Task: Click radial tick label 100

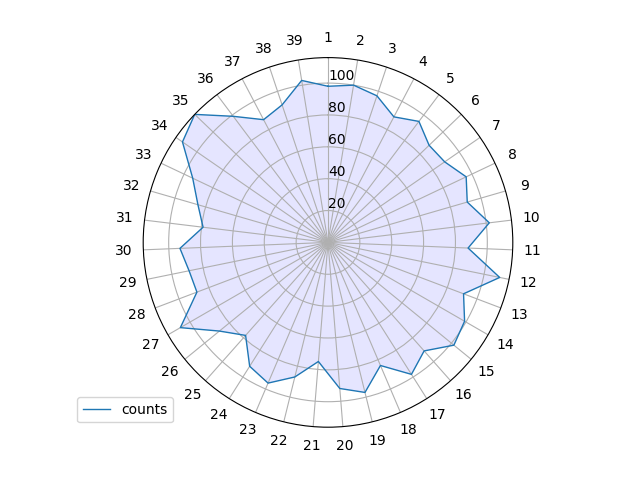Action: click(342, 75)
